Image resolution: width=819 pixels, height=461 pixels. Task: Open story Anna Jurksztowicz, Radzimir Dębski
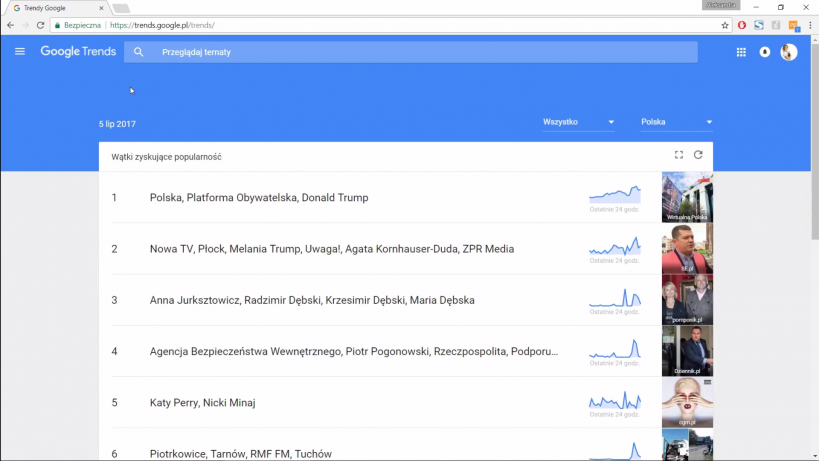pyautogui.click(x=312, y=300)
